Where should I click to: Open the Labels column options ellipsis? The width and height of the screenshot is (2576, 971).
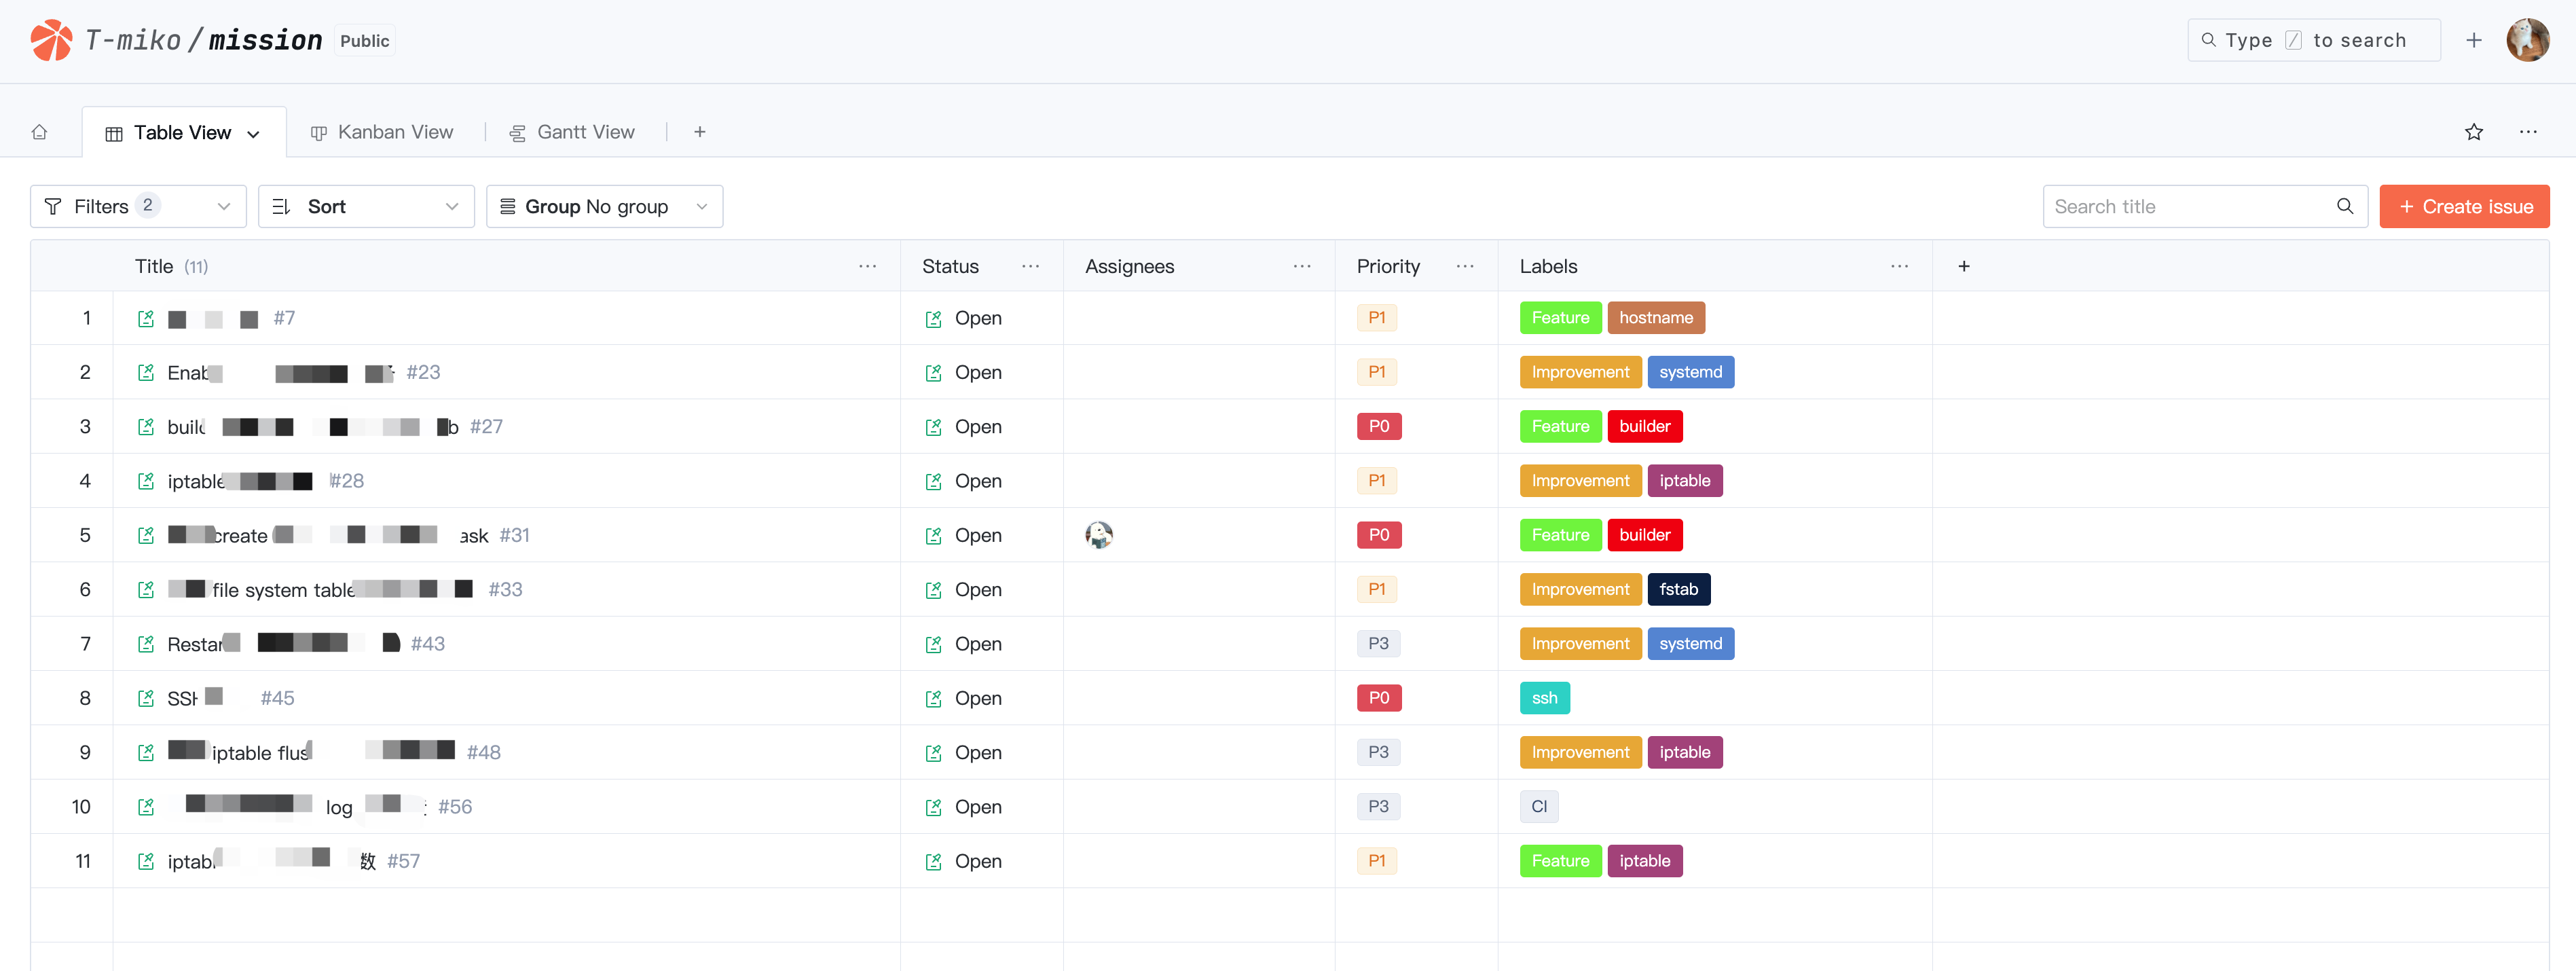coord(1899,266)
